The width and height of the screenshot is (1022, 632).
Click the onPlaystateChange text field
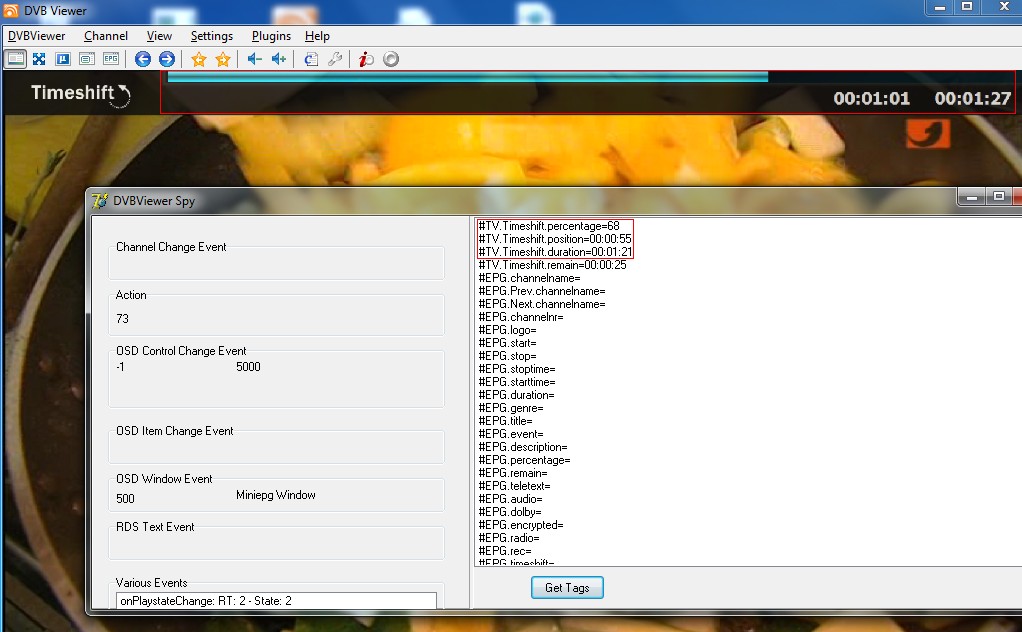(276, 601)
